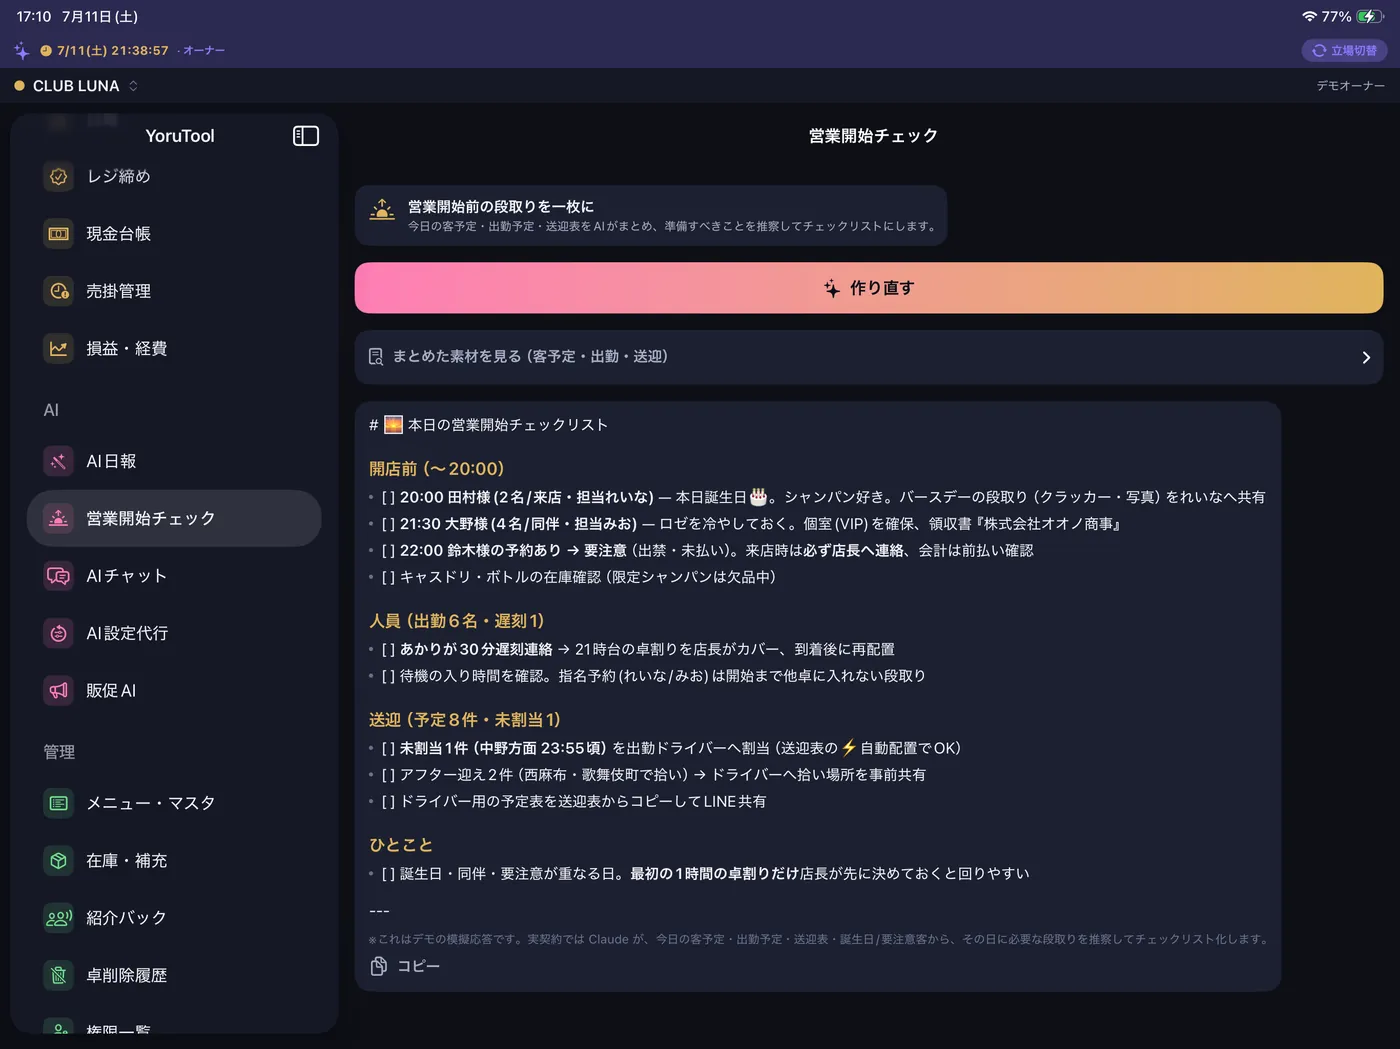This screenshot has width=1400, height=1049.
Task: Click the メニュー・マスタ list icon
Action: click(x=59, y=803)
